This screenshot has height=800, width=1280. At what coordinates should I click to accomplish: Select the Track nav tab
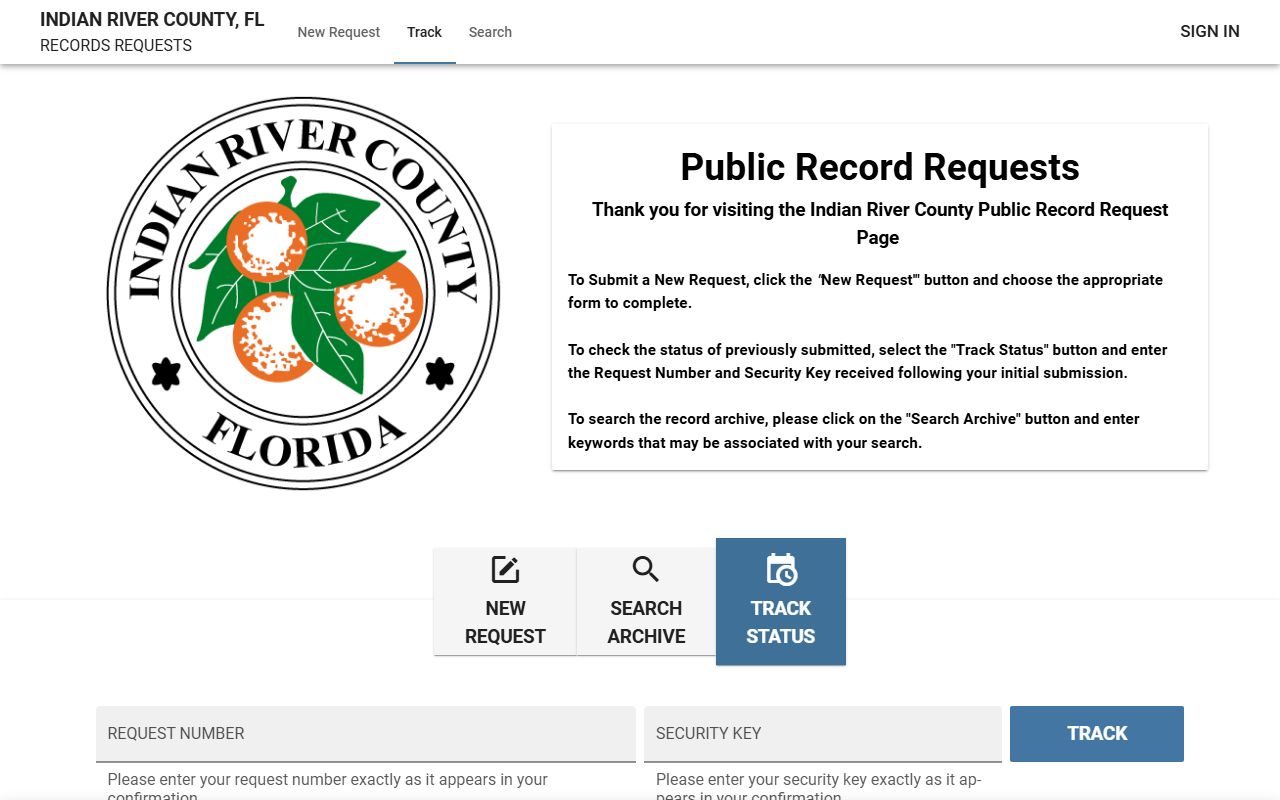[x=424, y=32]
